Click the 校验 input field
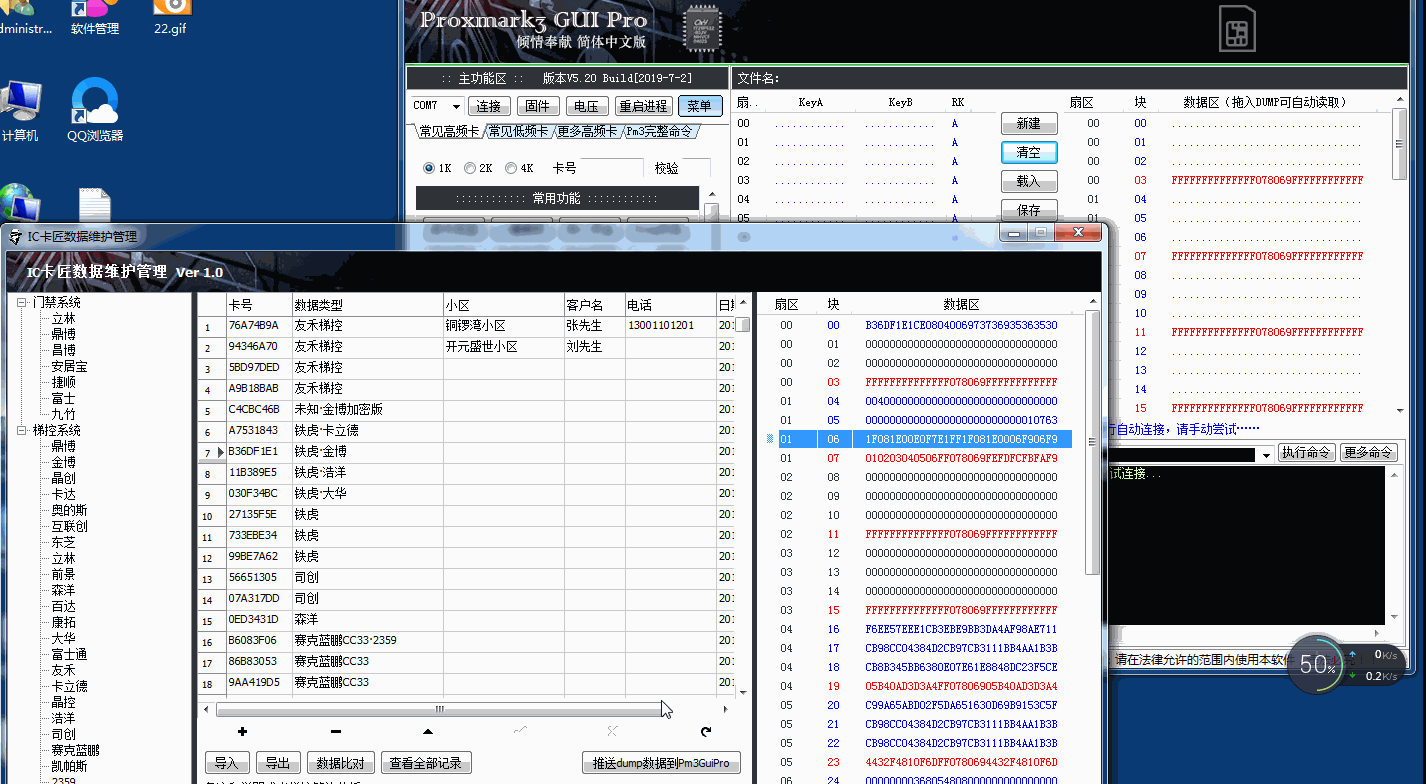The height and width of the screenshot is (784, 1426). (697, 168)
